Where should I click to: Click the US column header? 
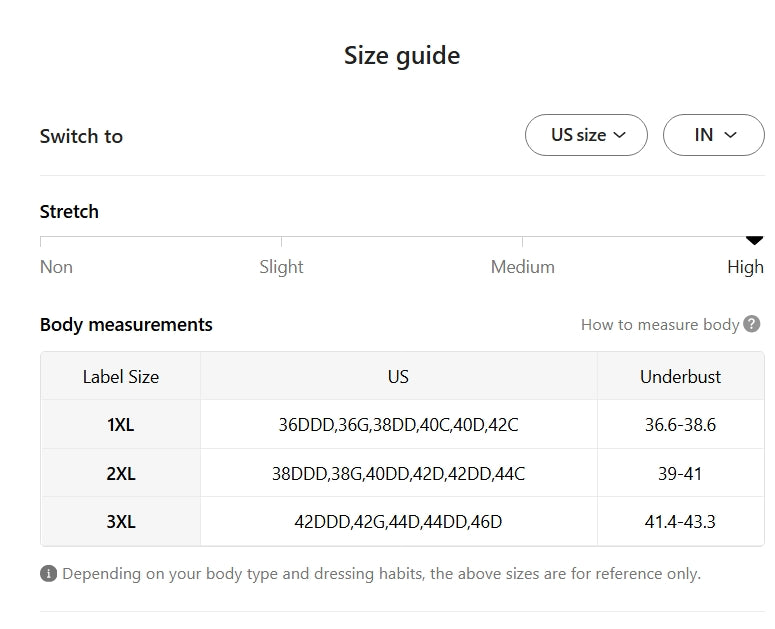(x=398, y=377)
